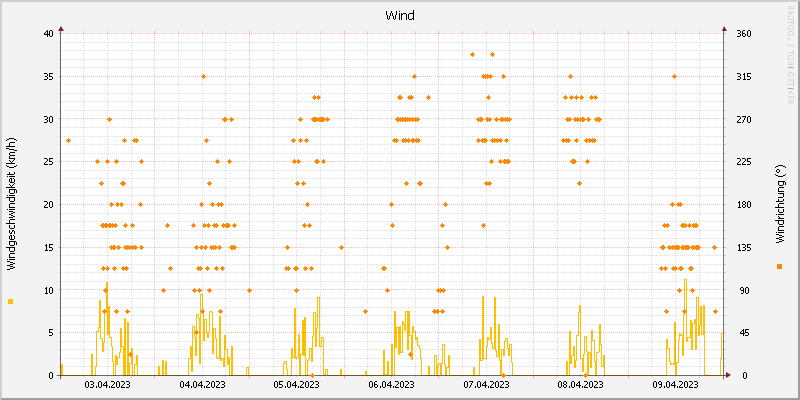
Task: Click the right axis value 45
Action: [744, 333]
